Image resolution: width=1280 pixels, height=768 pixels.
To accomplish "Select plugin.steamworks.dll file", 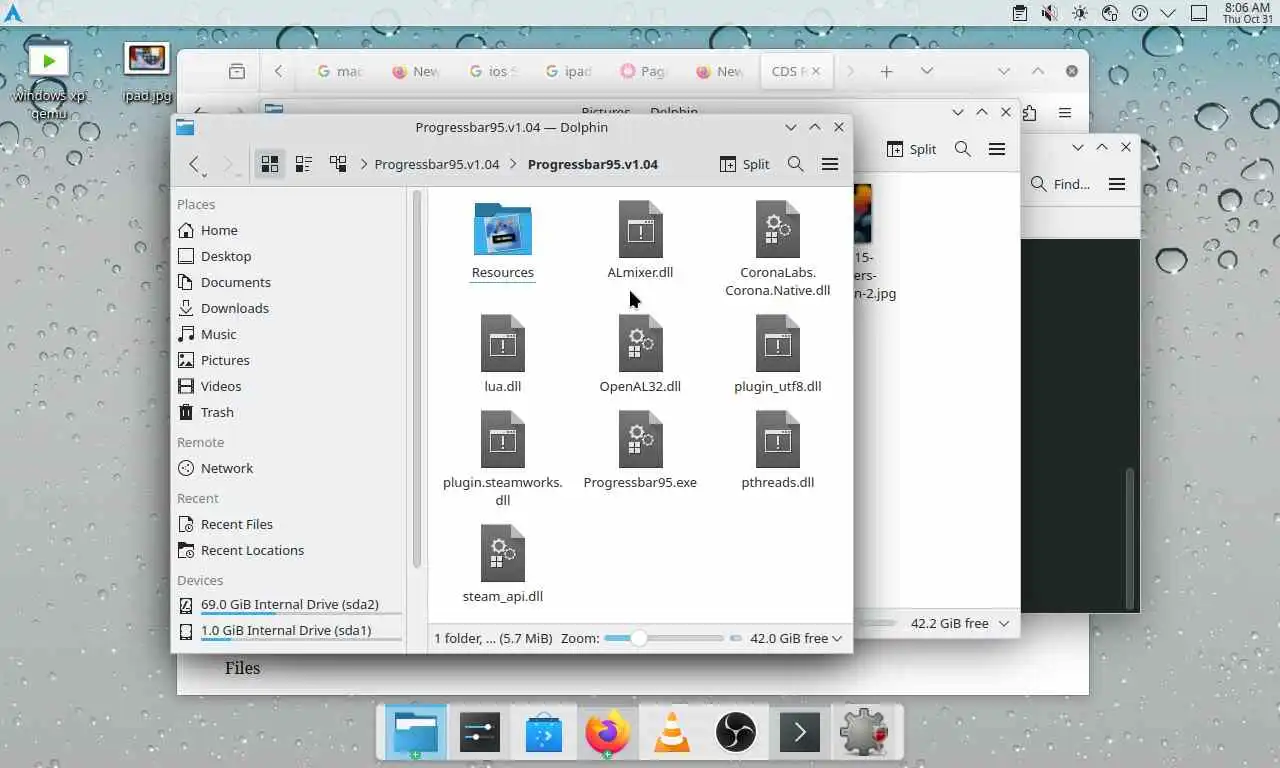I will coord(503,460).
